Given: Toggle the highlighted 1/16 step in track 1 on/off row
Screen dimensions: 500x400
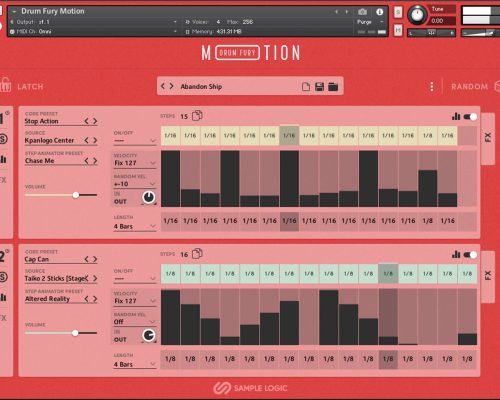Looking at the screenshot, I should [x=289, y=136].
